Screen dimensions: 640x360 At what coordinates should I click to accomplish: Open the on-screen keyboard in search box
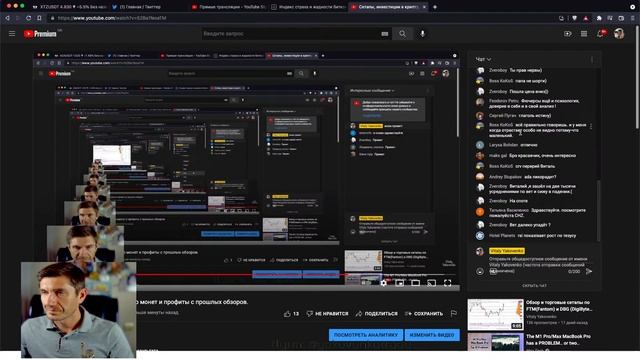pos(384,34)
